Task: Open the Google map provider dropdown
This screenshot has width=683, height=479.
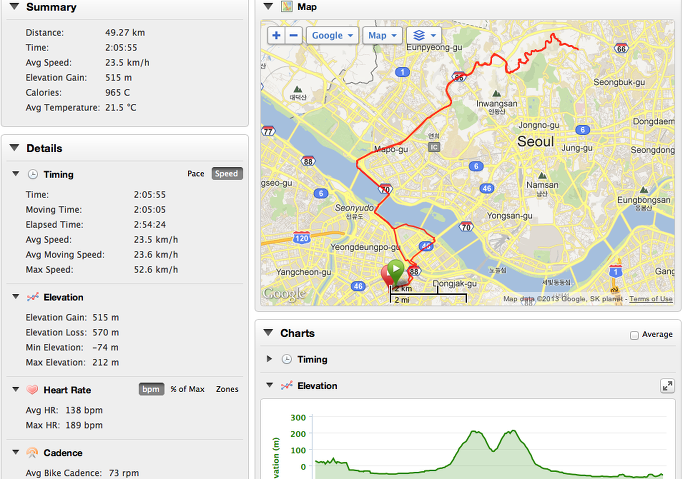Action: [x=332, y=35]
